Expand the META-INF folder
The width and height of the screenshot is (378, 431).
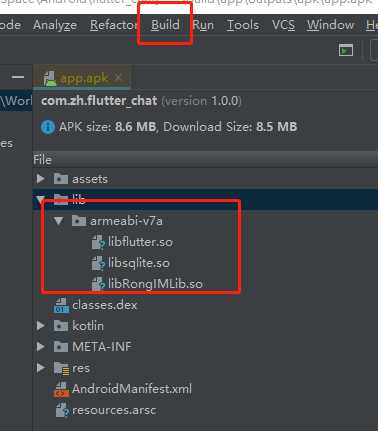point(41,347)
